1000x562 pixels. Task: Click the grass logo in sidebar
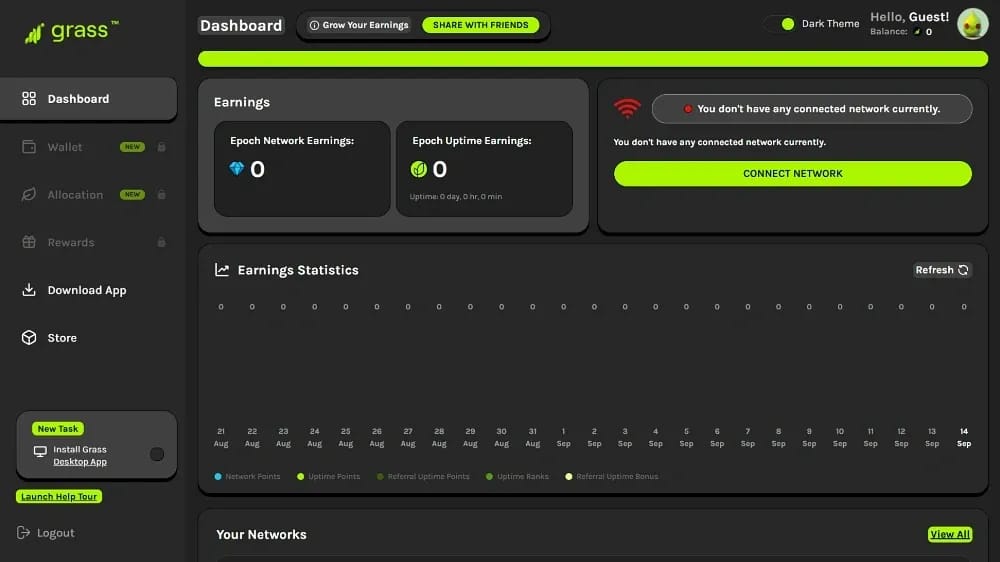point(71,31)
